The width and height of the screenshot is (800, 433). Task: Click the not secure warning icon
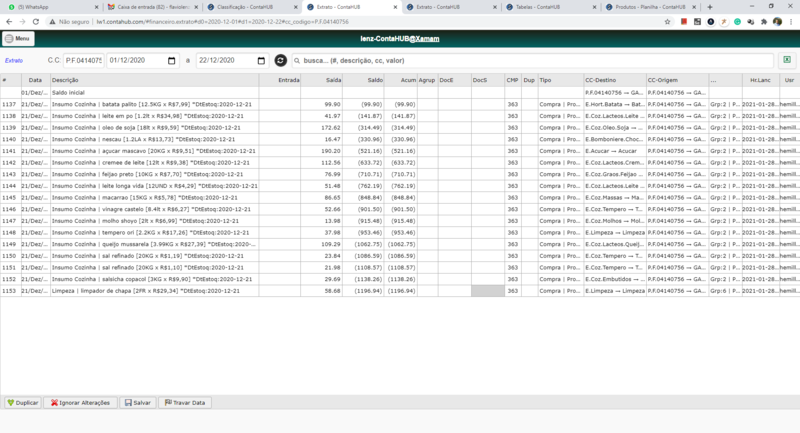(52, 22)
